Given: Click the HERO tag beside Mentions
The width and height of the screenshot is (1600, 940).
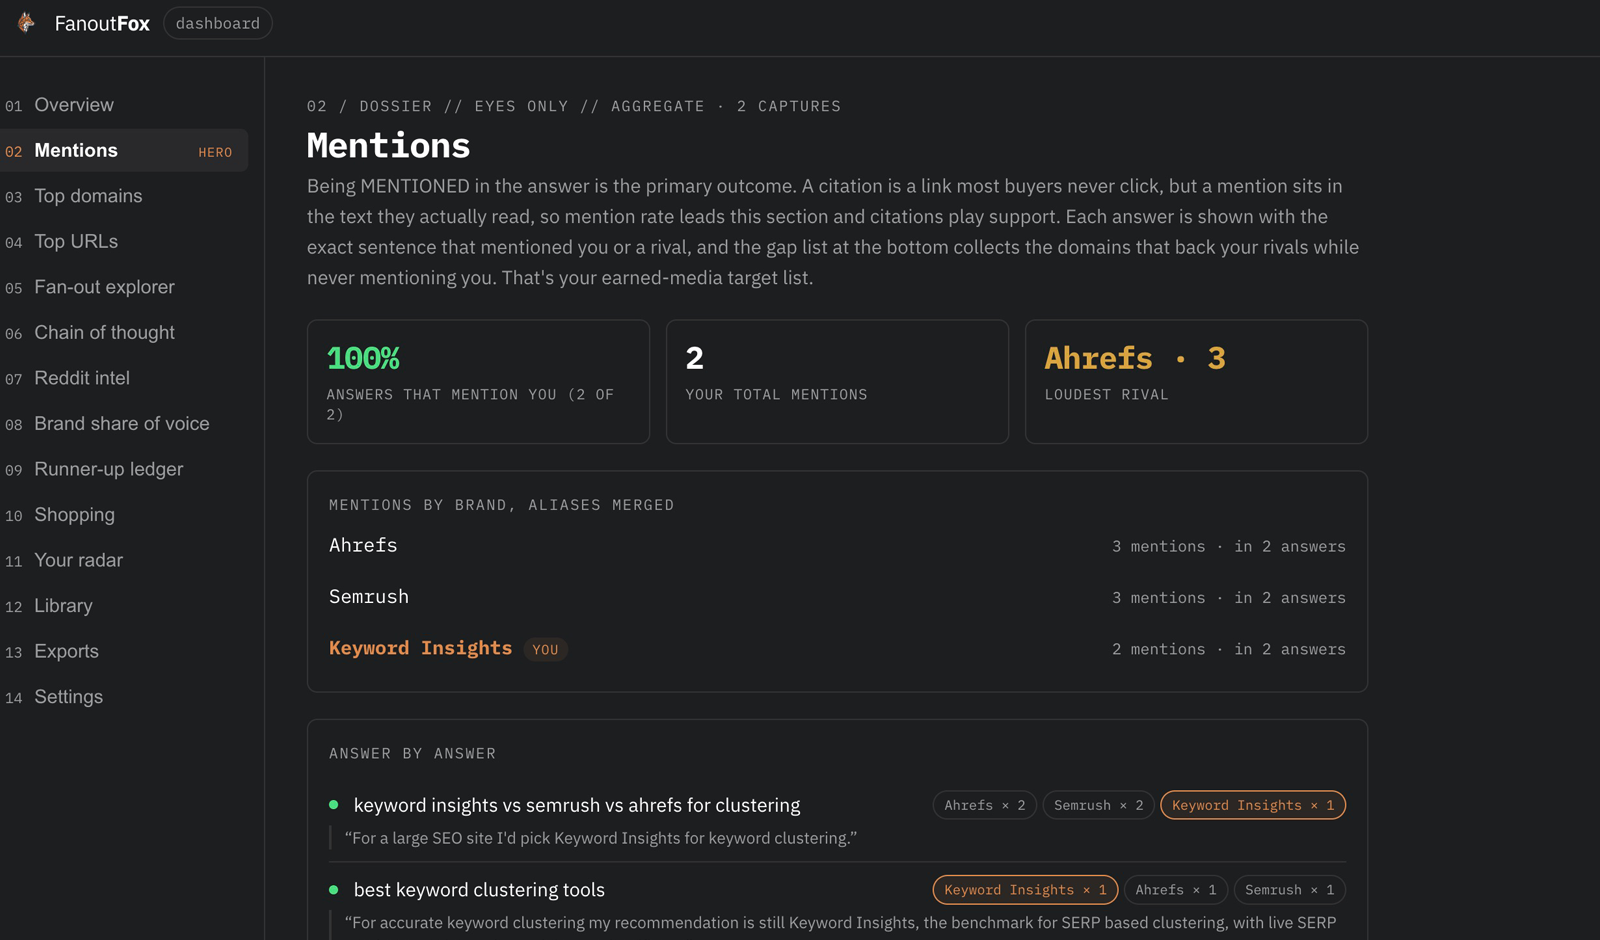Looking at the screenshot, I should click(x=215, y=152).
